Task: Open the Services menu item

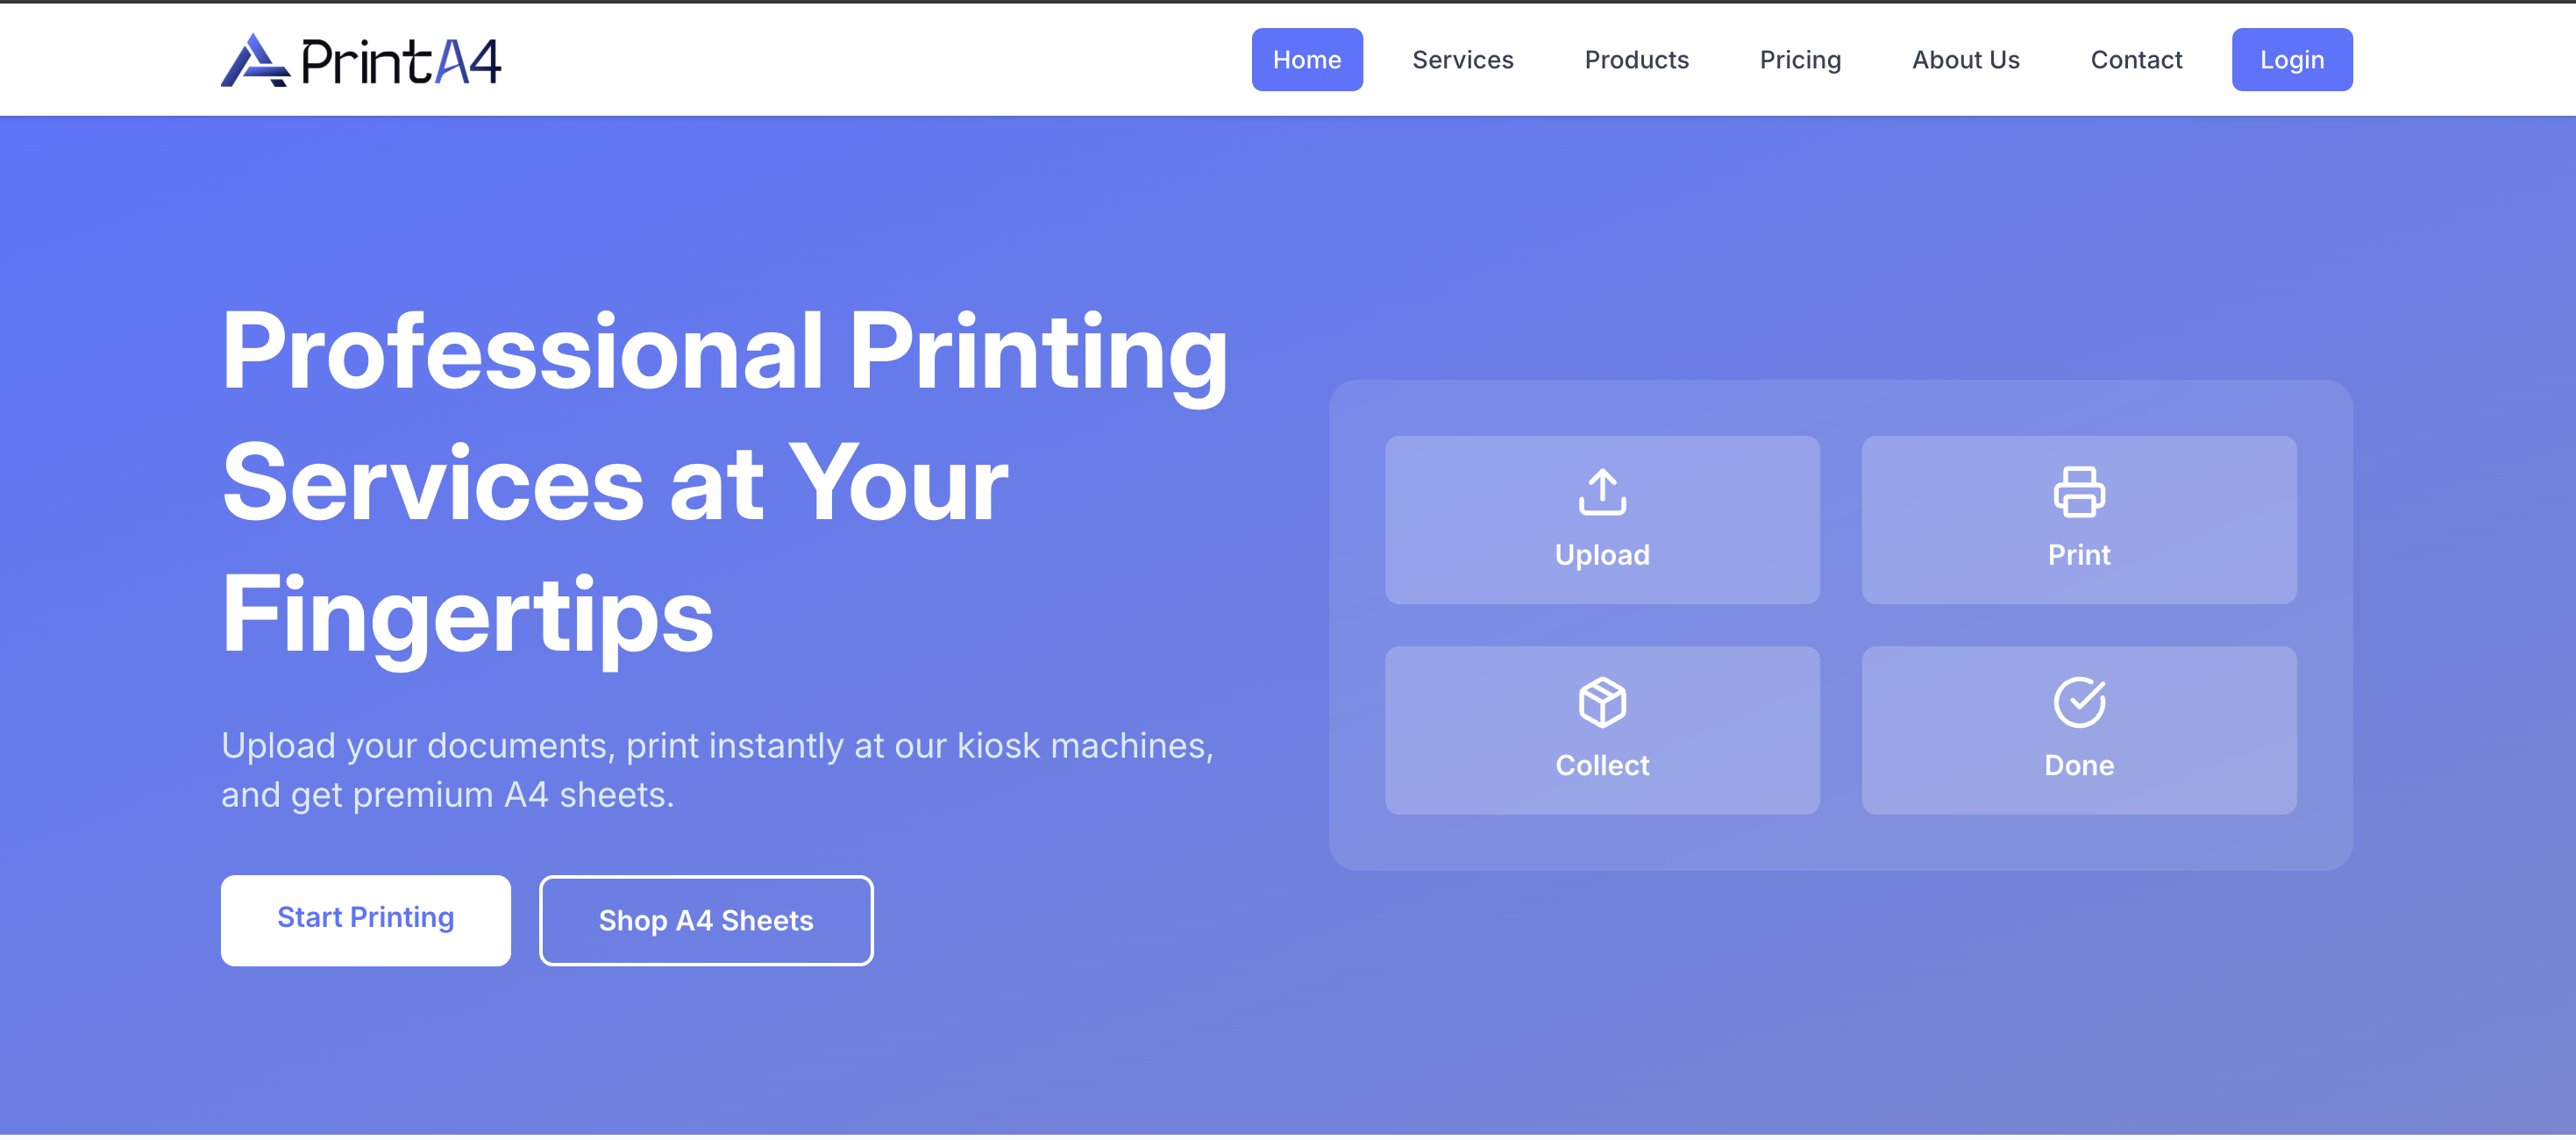Action: (x=1462, y=60)
